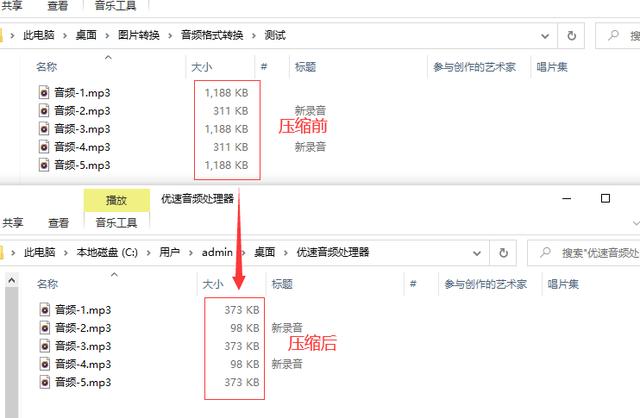
Task: Click 311 KB size of upper 音频-2.mp3
Action: pyautogui.click(x=231, y=111)
